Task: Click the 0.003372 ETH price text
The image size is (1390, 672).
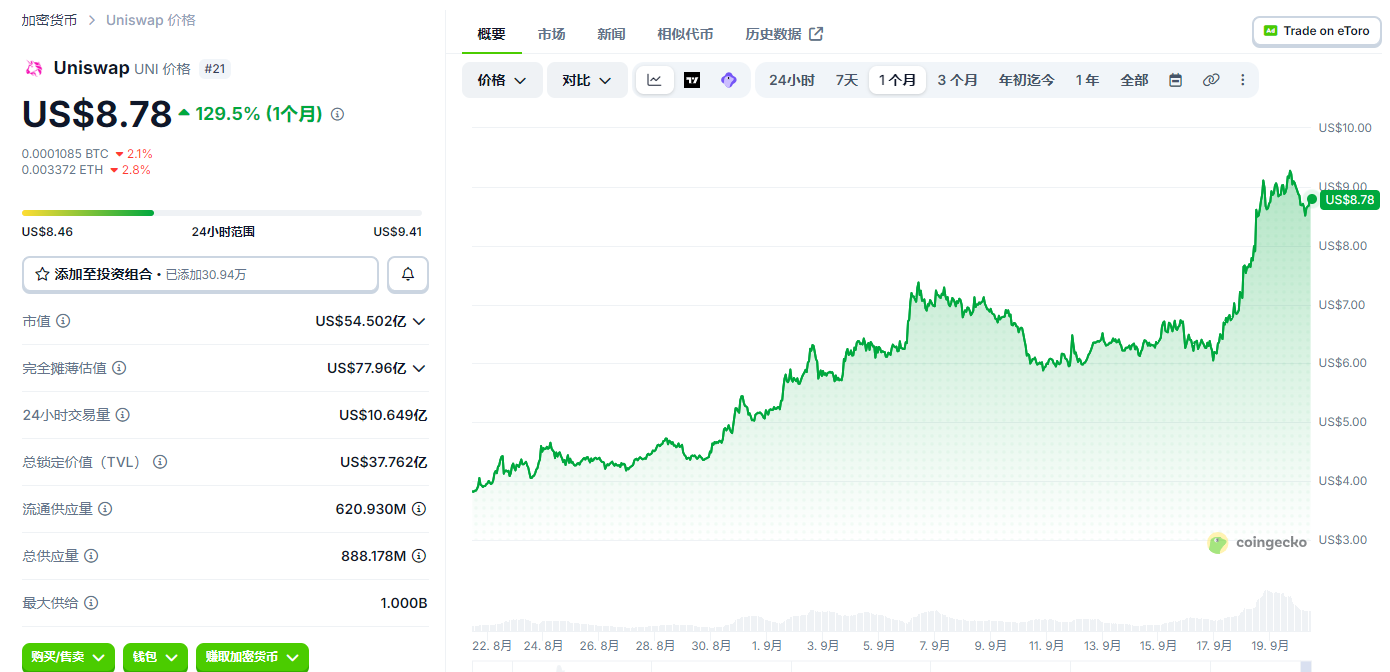Action: point(63,170)
